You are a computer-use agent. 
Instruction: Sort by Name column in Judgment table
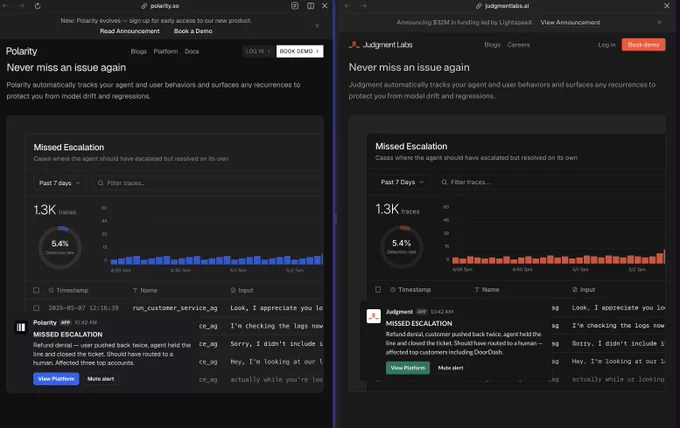pos(487,289)
